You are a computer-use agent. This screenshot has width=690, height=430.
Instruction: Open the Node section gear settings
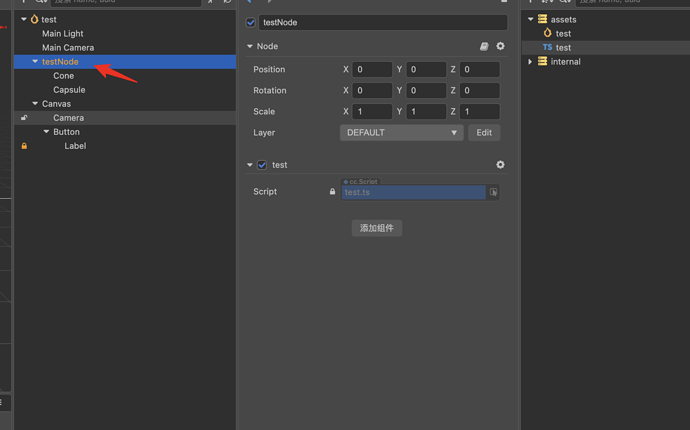(500, 46)
